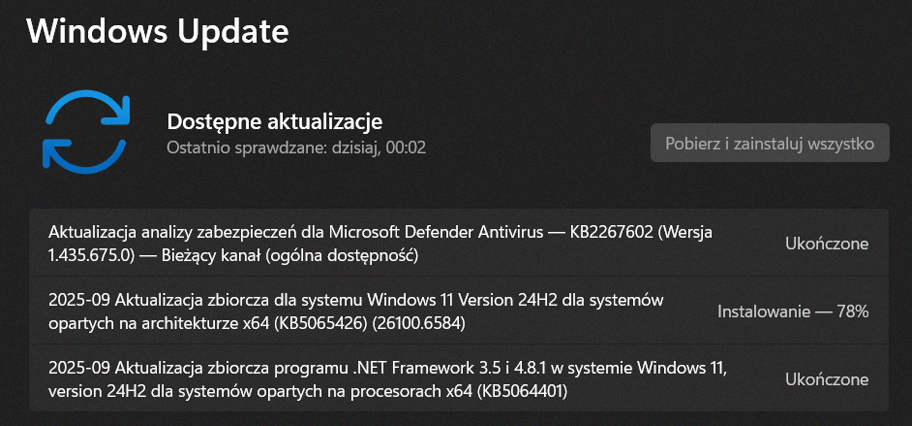Select the .NET Framework cumulative update row
912x426 pixels.
[x=458, y=379]
